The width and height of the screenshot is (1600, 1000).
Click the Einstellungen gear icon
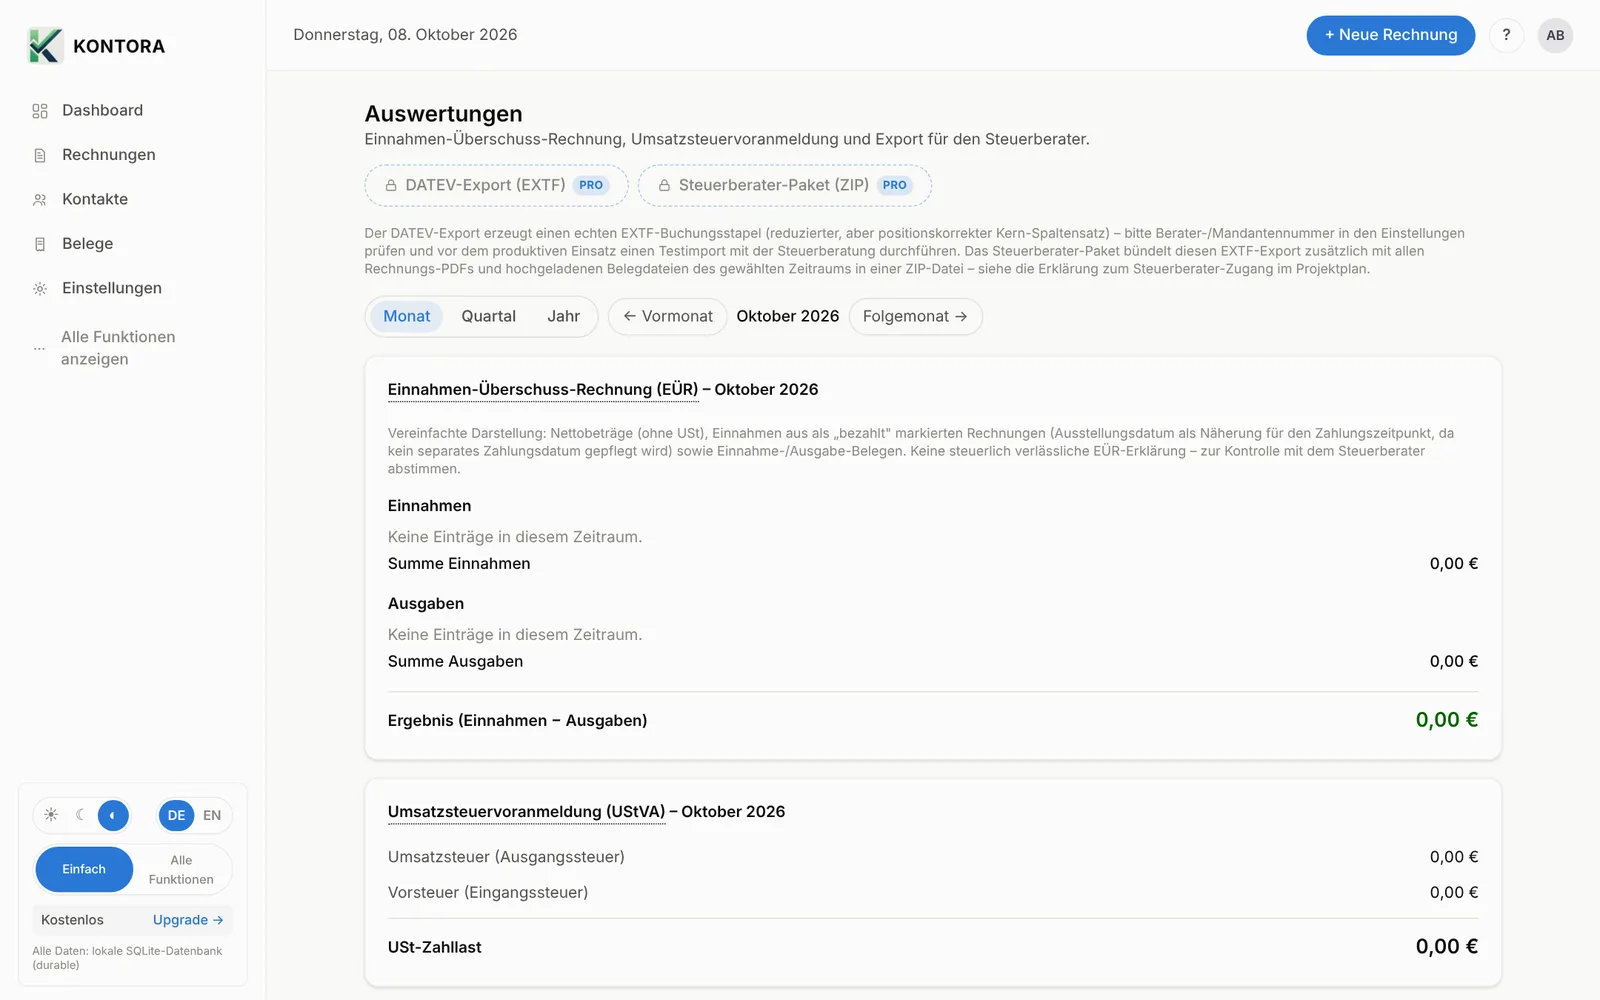(40, 289)
